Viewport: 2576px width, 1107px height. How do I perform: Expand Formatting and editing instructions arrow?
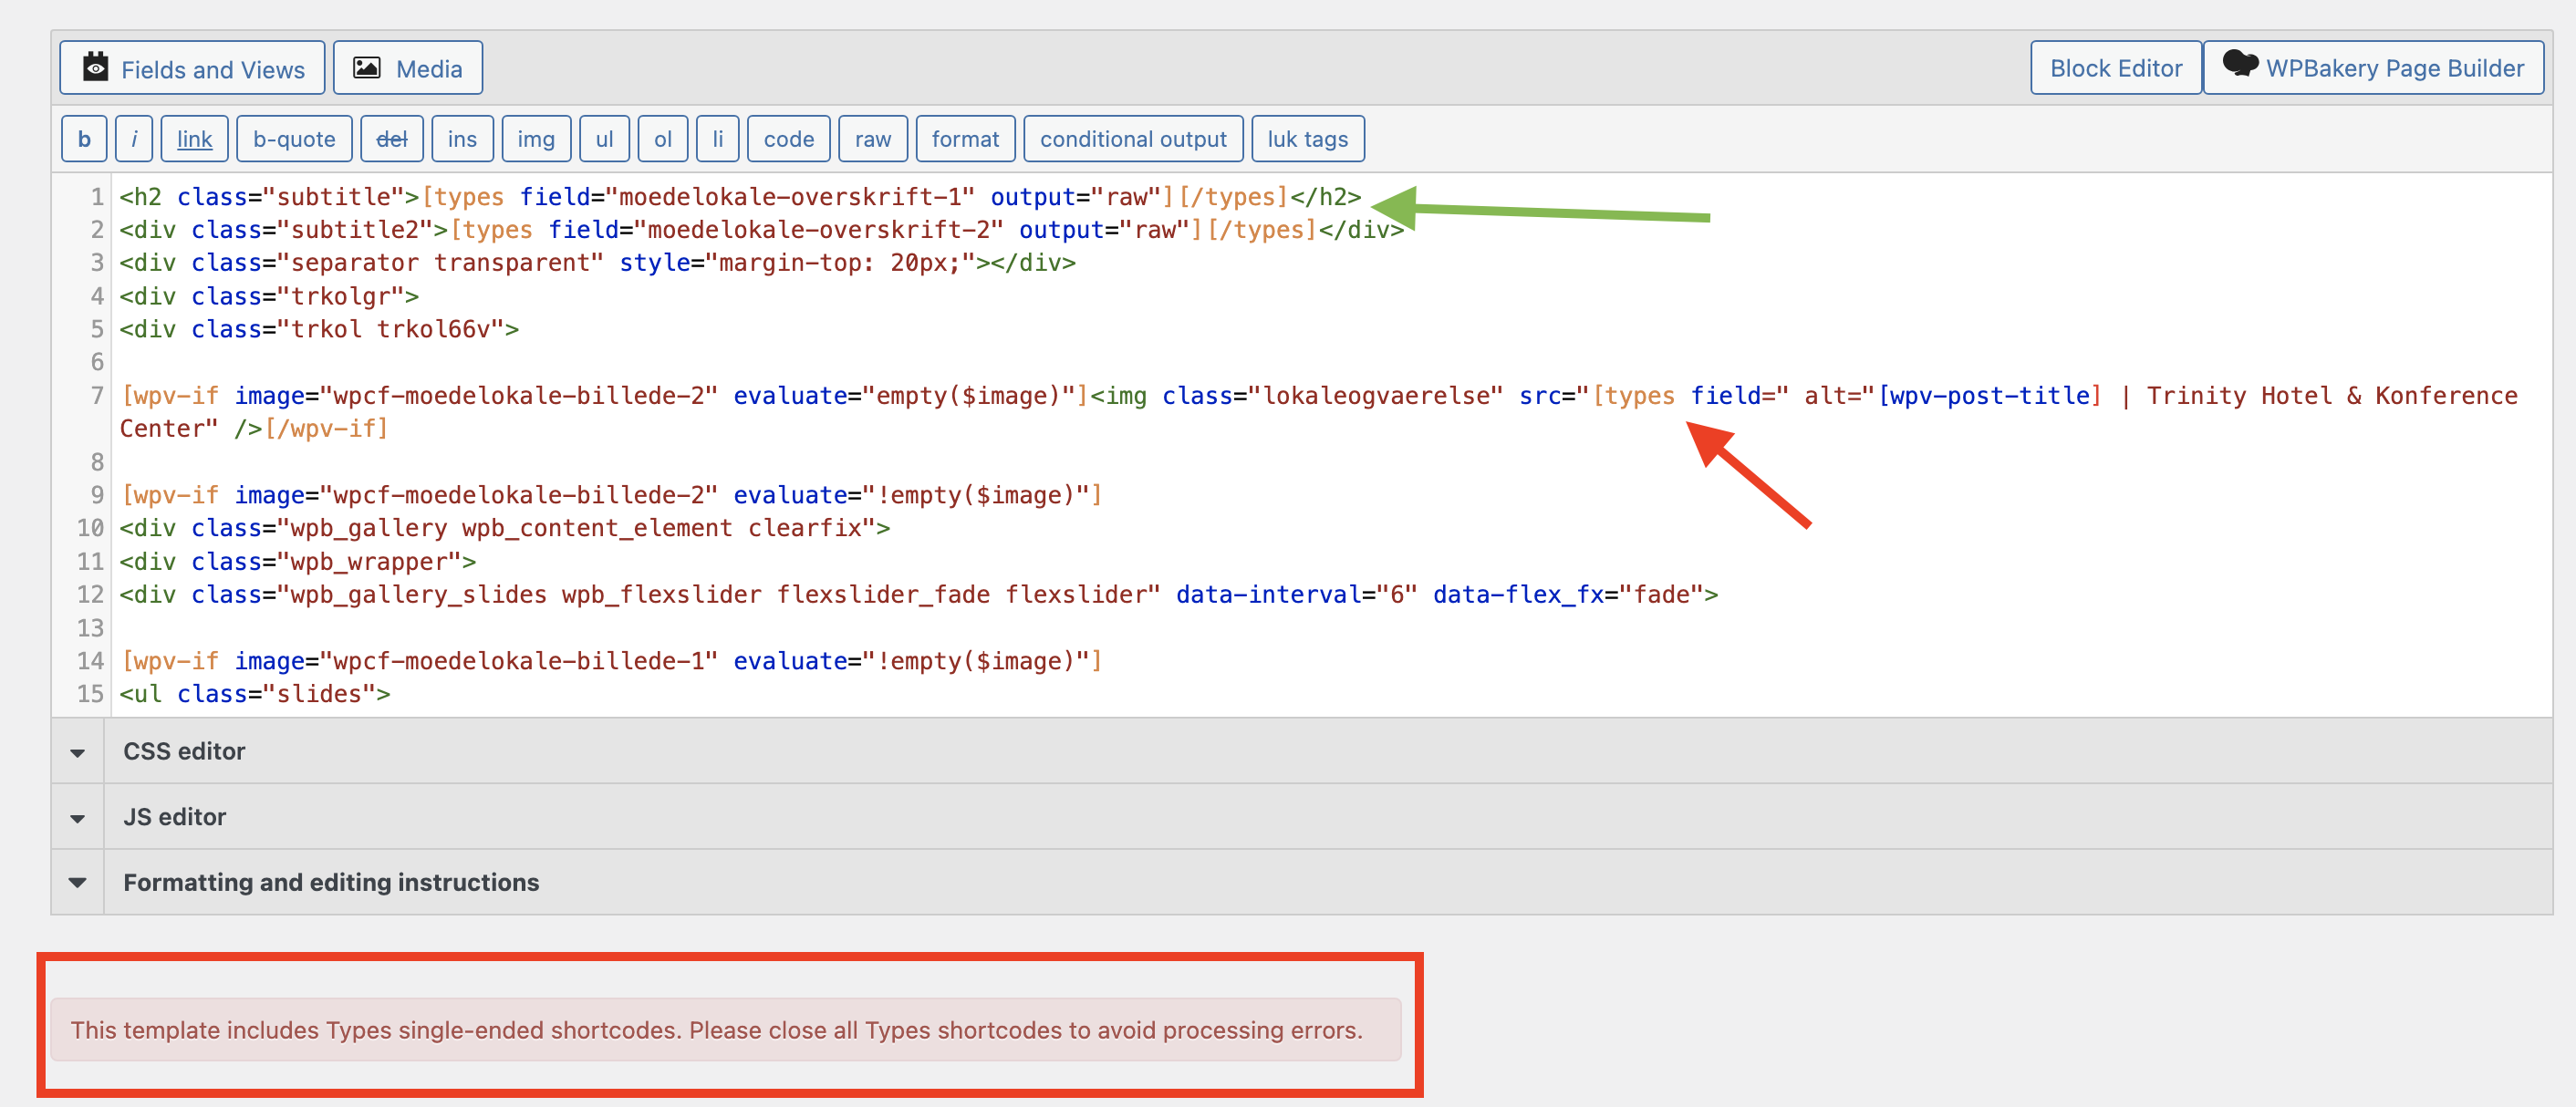pyautogui.click(x=78, y=883)
